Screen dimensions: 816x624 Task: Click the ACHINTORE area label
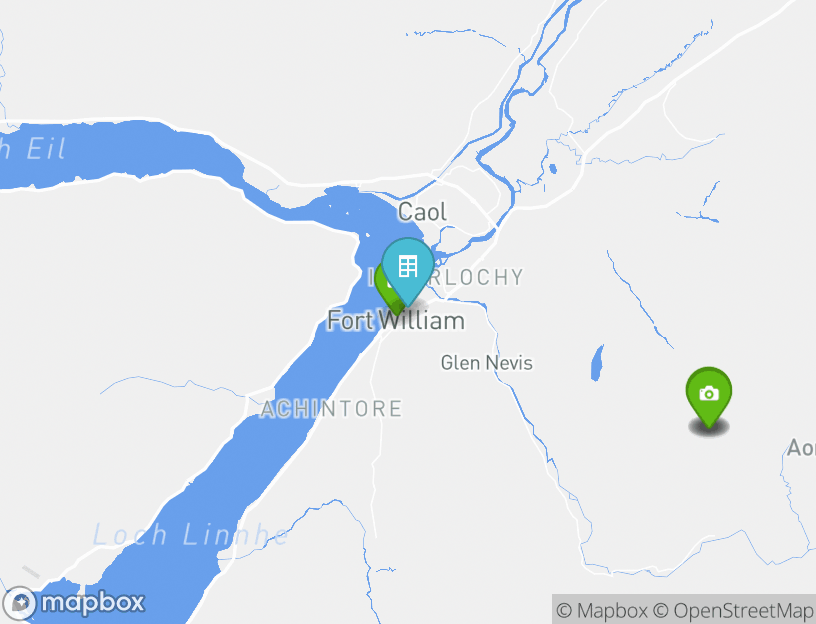[332, 409]
